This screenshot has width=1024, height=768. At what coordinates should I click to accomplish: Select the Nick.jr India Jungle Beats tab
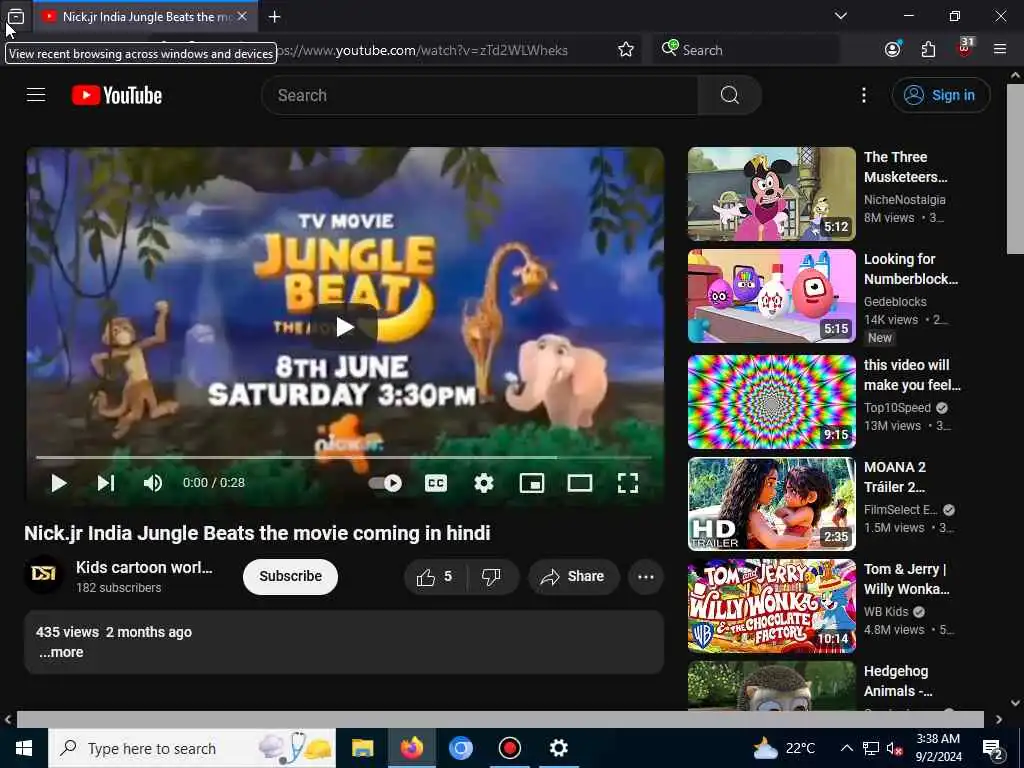pos(144,17)
